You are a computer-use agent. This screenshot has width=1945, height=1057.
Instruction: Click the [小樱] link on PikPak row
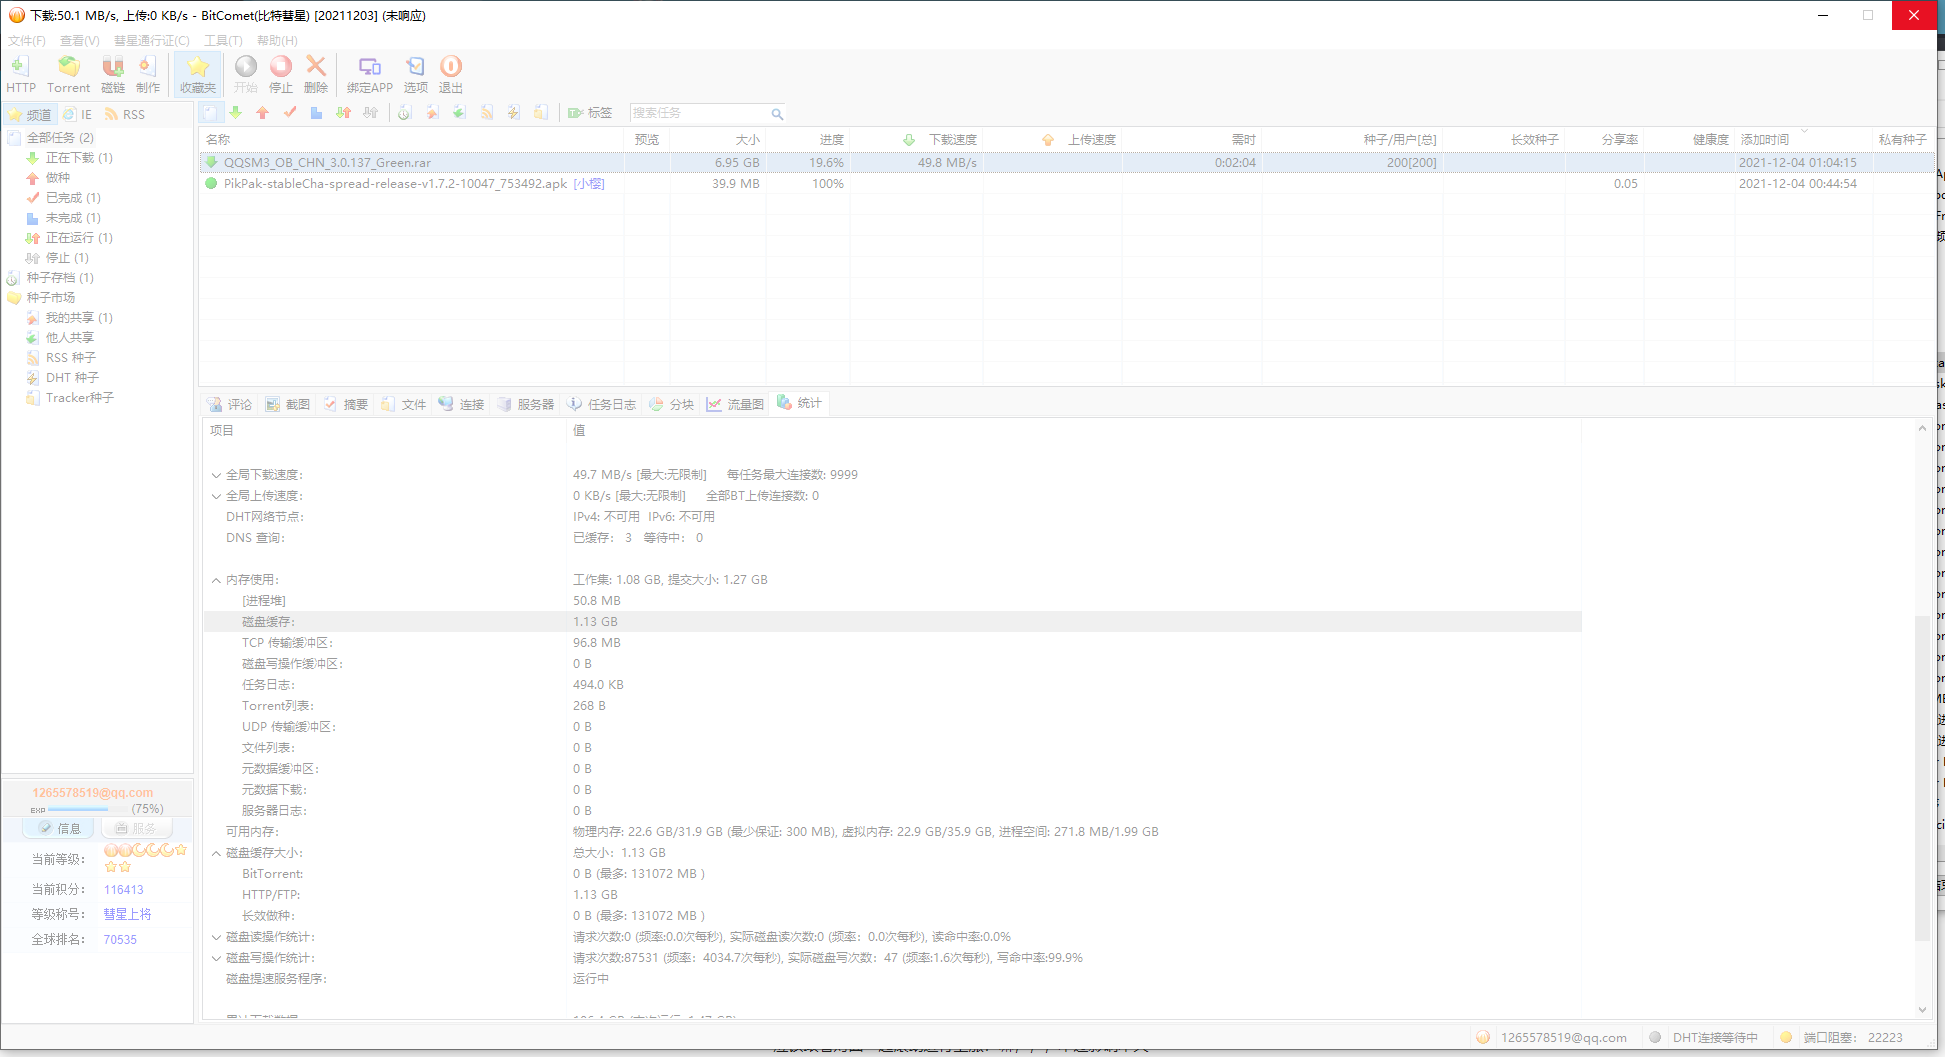pos(589,184)
